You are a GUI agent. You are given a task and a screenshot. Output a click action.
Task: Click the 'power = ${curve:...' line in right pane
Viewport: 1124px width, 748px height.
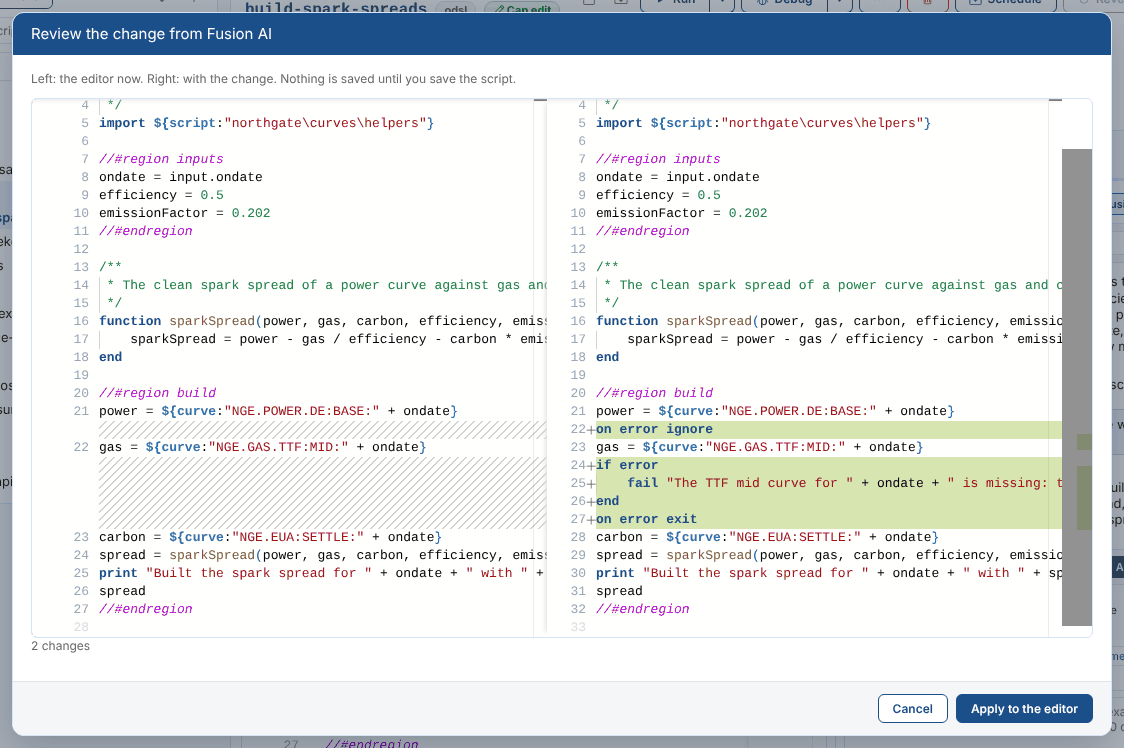pyautogui.click(x=775, y=411)
